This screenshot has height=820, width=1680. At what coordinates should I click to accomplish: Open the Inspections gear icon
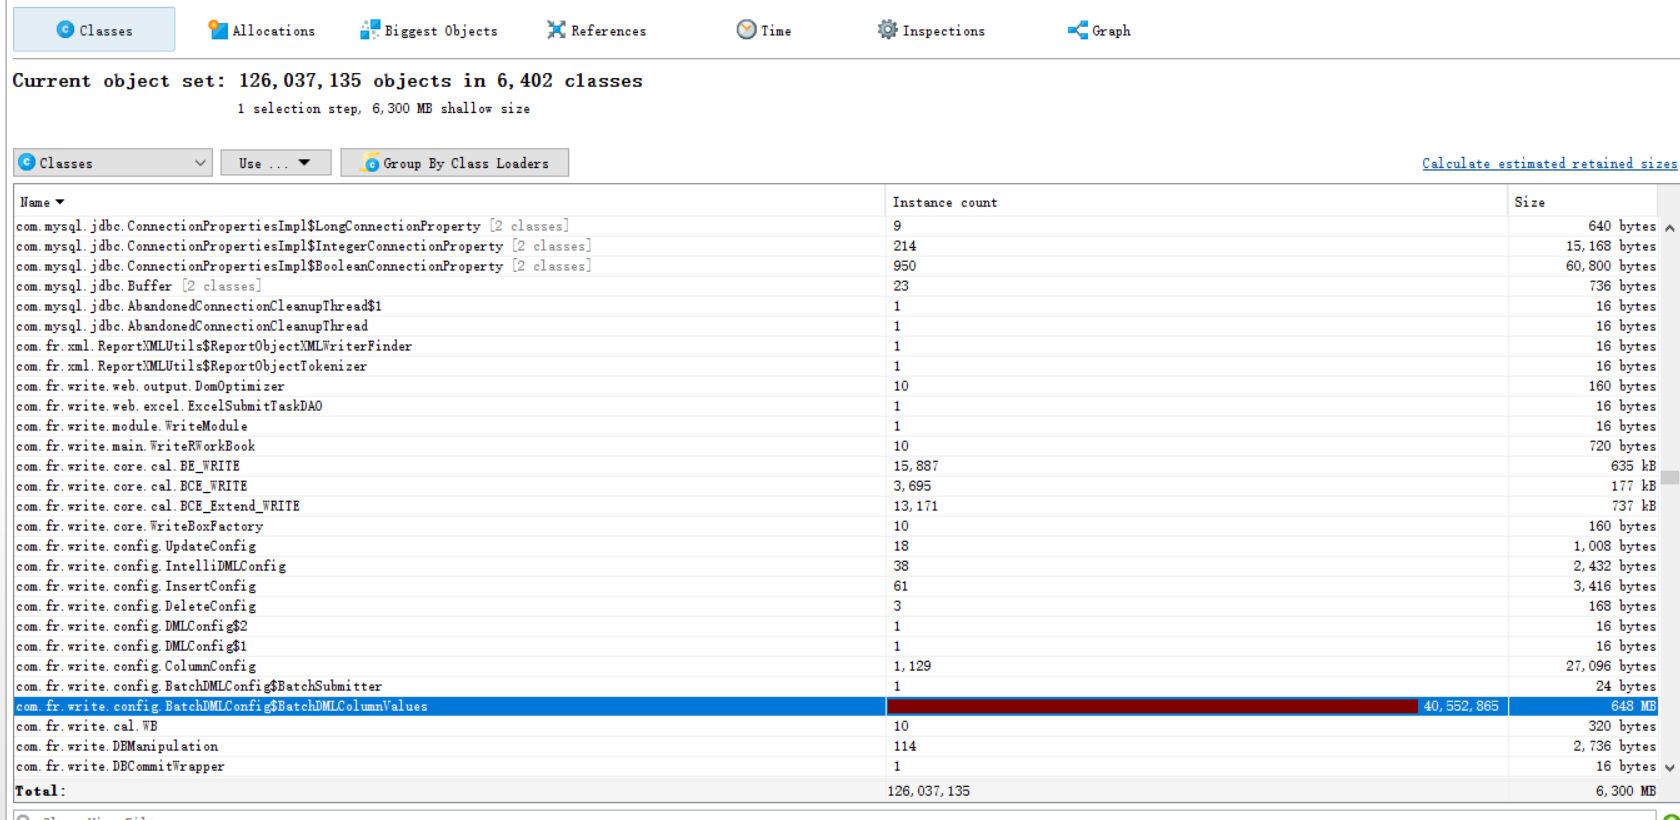(887, 30)
